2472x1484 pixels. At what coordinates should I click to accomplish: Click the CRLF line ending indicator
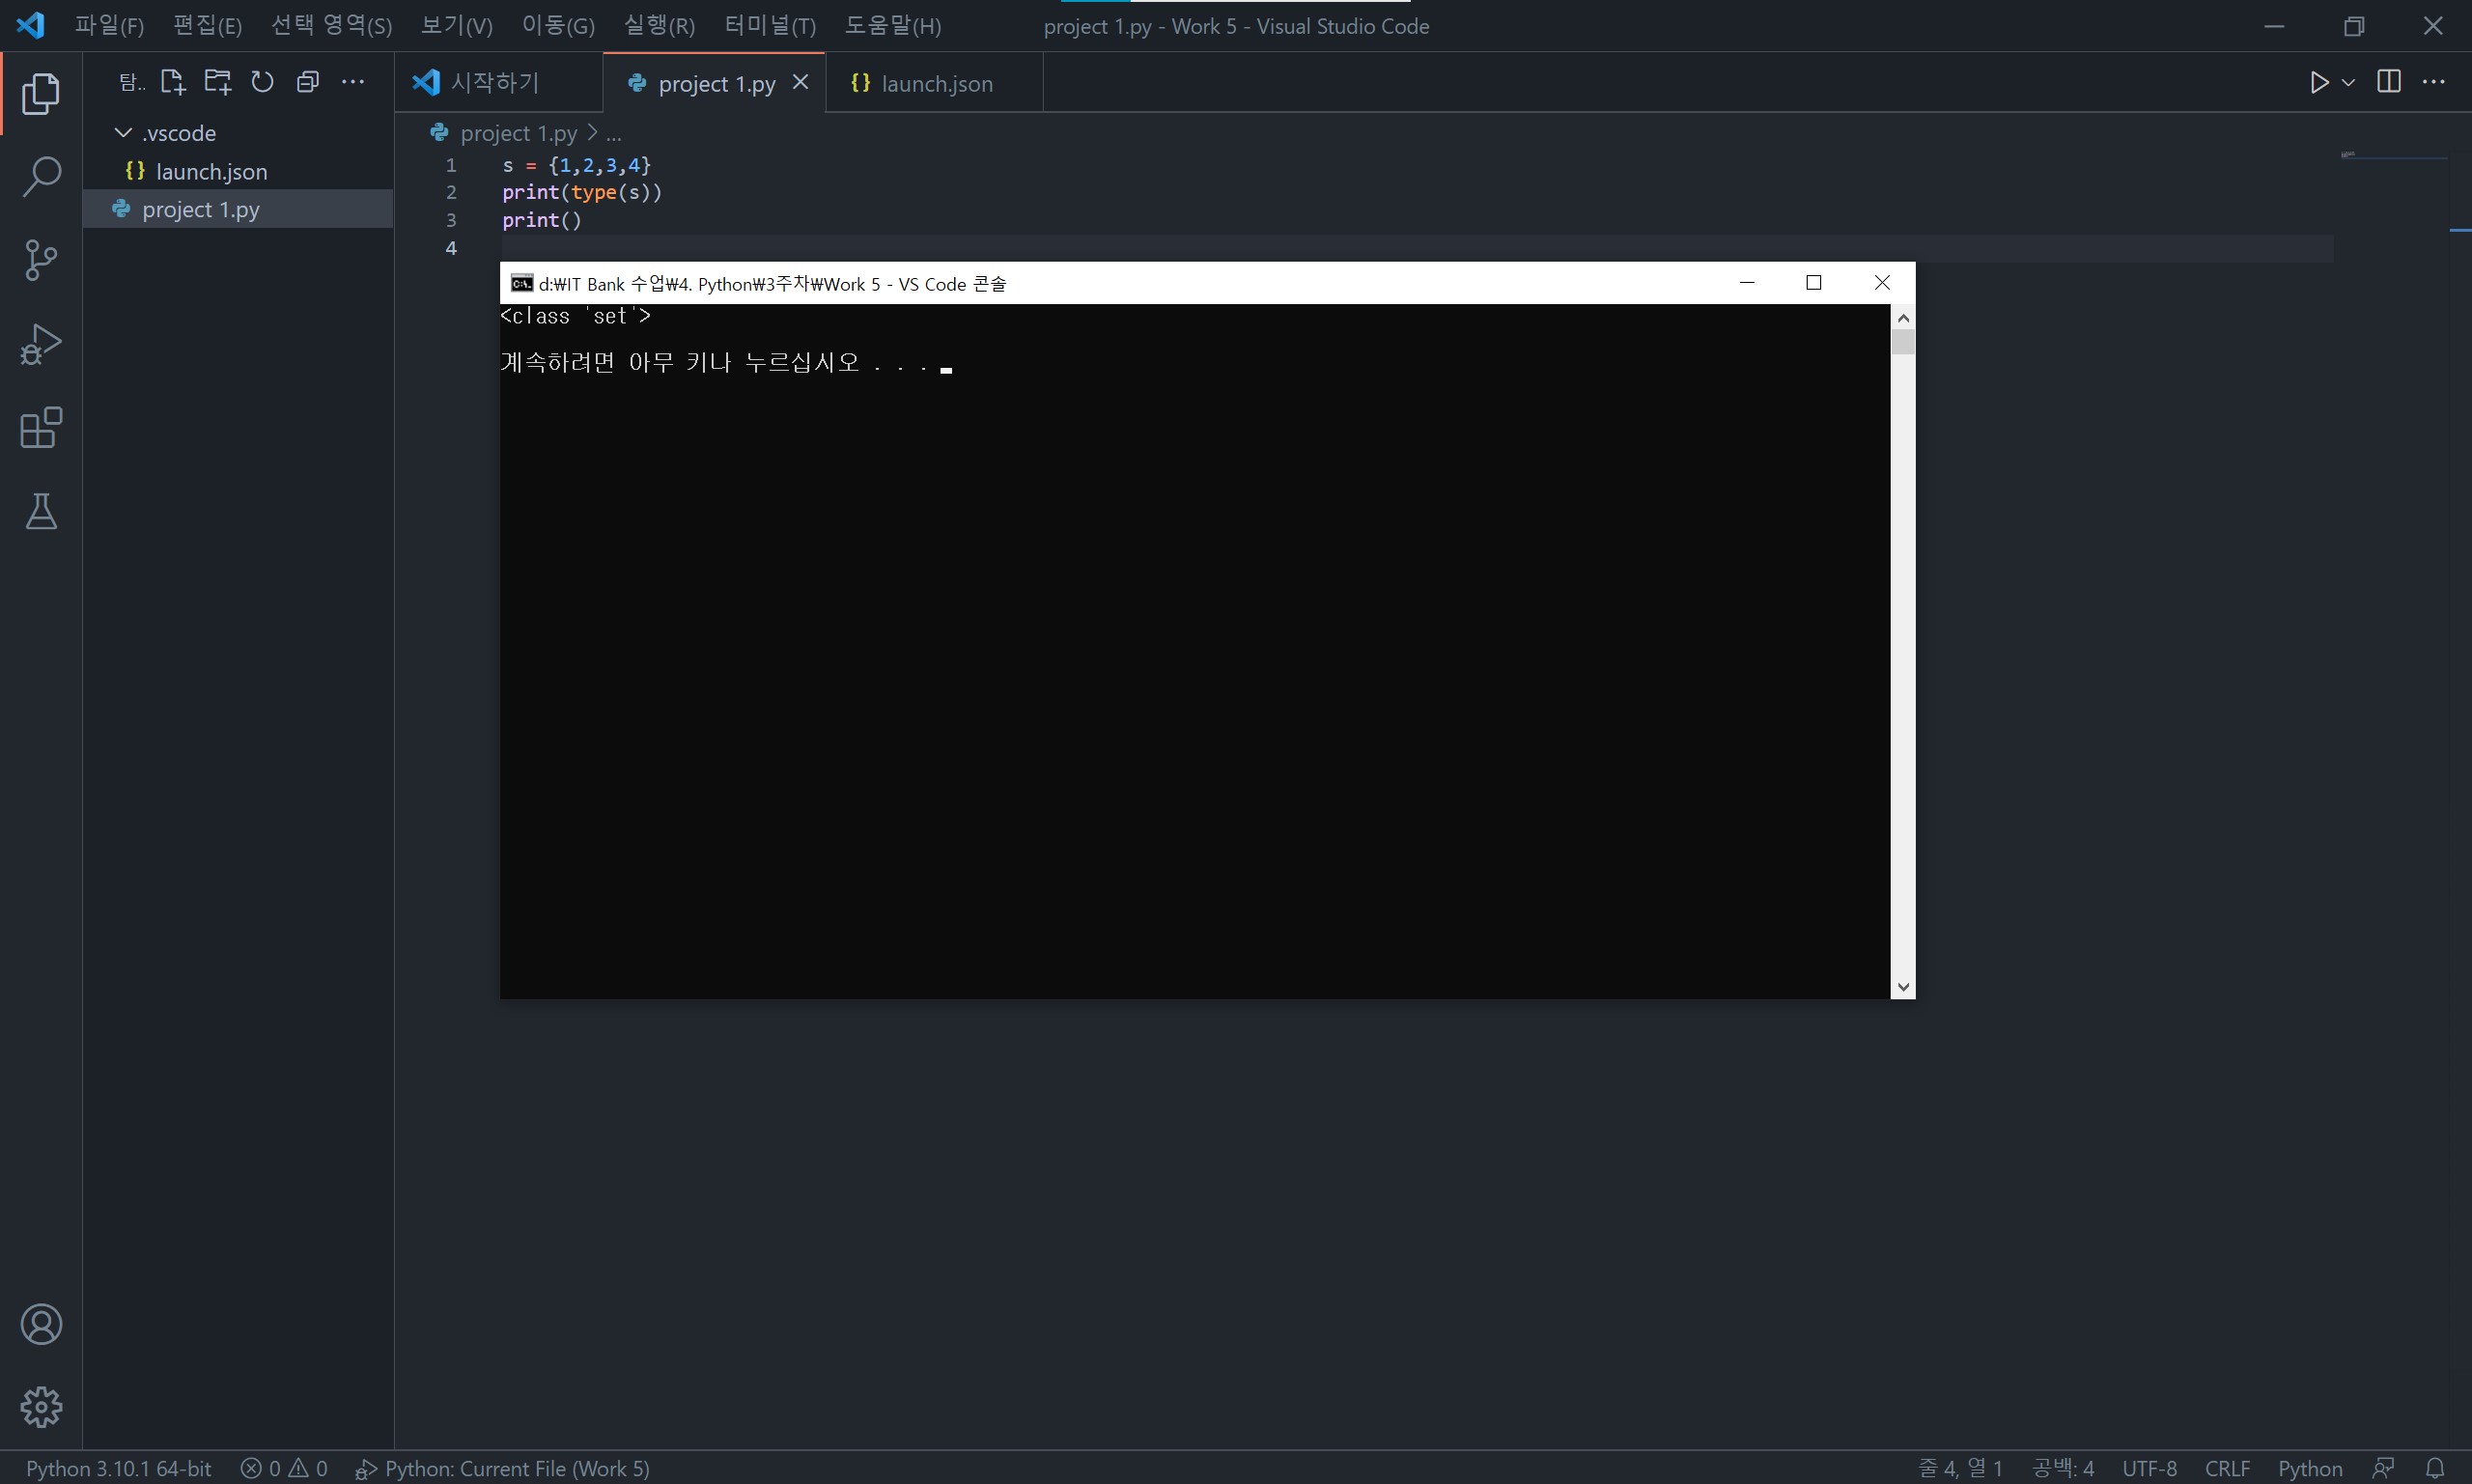point(2227,1468)
